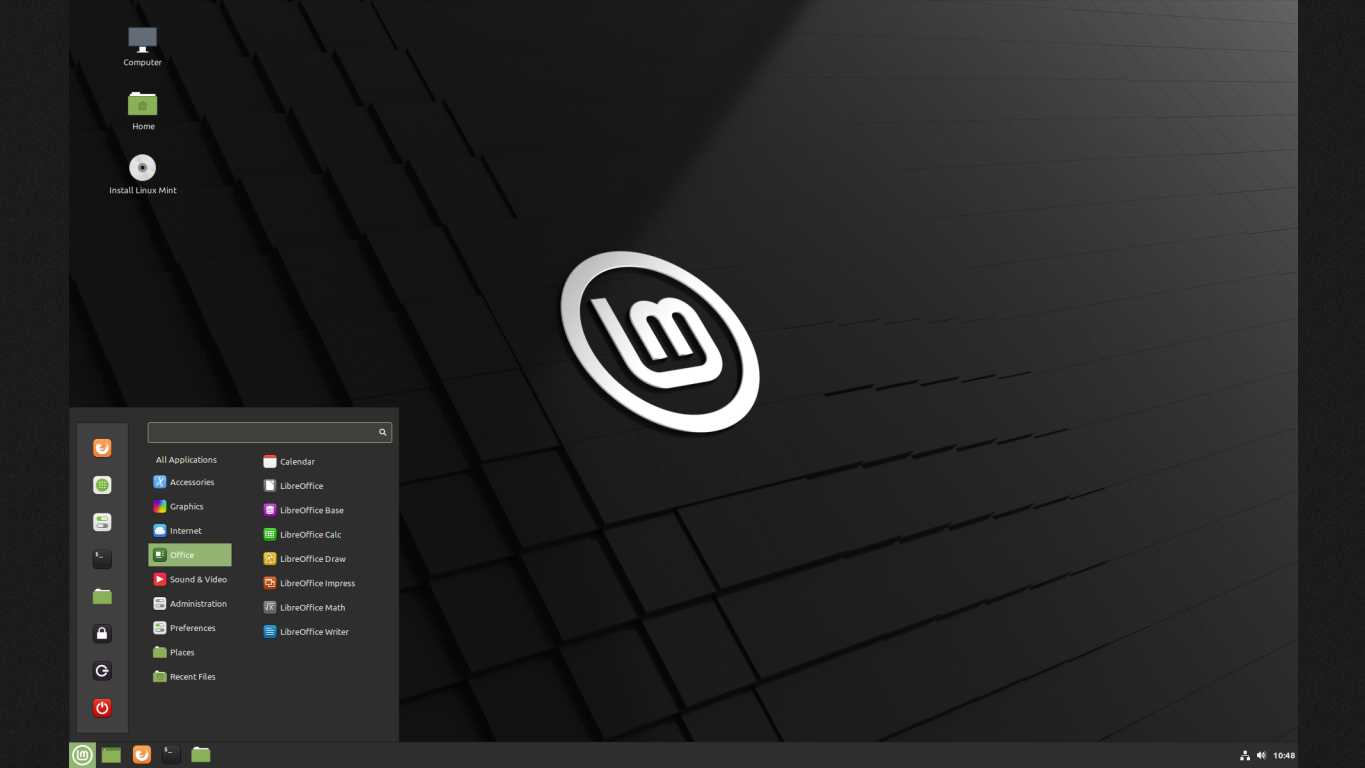Open the network tray icon
Image resolution: width=1365 pixels, height=768 pixels.
tap(1245, 755)
